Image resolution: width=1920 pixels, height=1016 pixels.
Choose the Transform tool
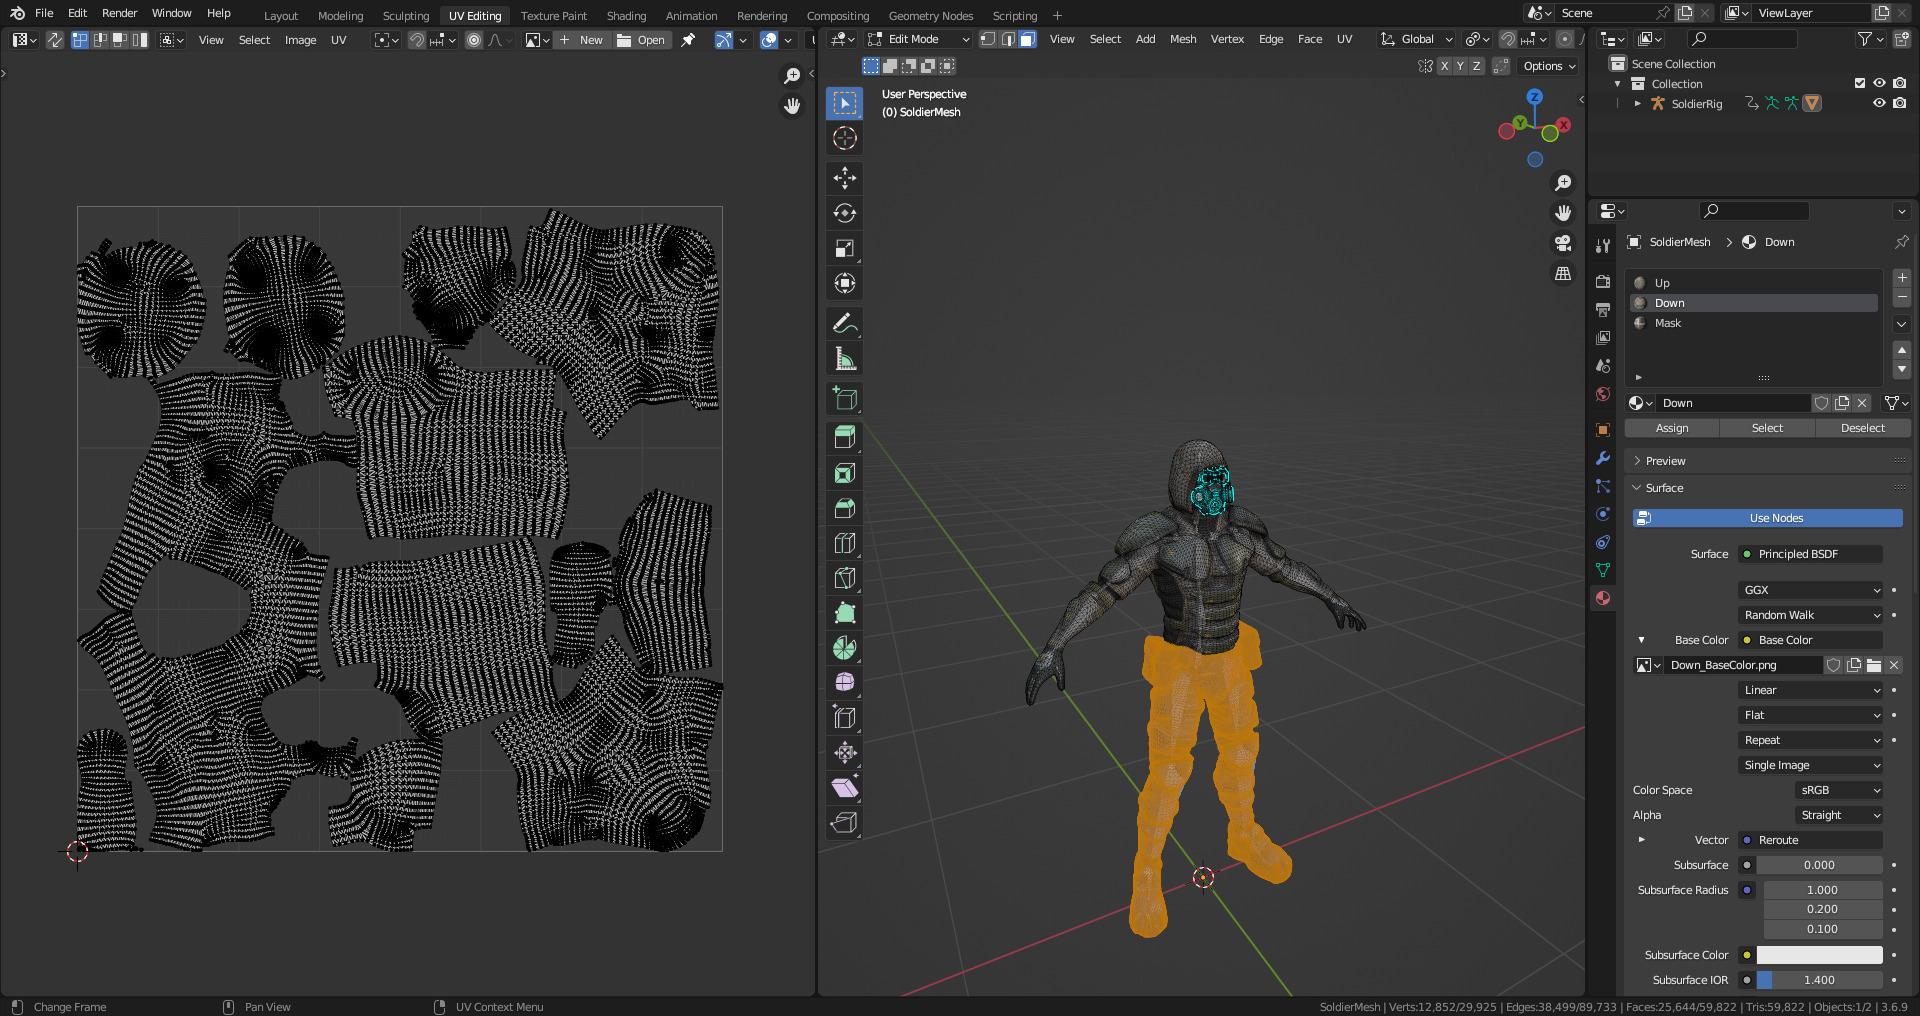click(x=845, y=283)
